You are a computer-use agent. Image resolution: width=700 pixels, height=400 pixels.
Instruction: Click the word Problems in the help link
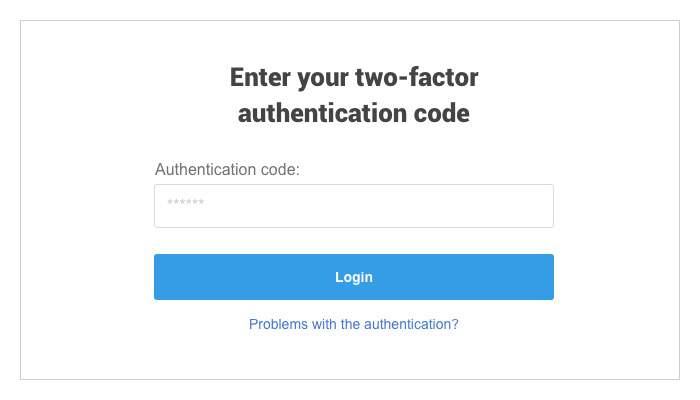click(x=278, y=324)
